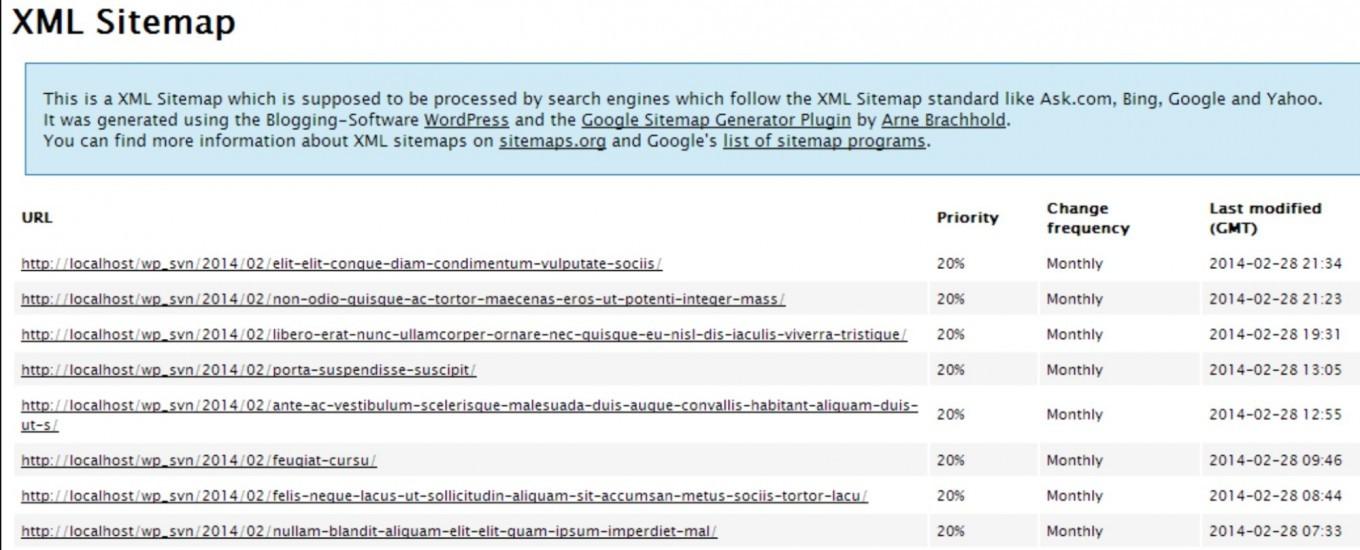Open the ante-ac-vestibulum-scelerisque URL

(x=469, y=406)
